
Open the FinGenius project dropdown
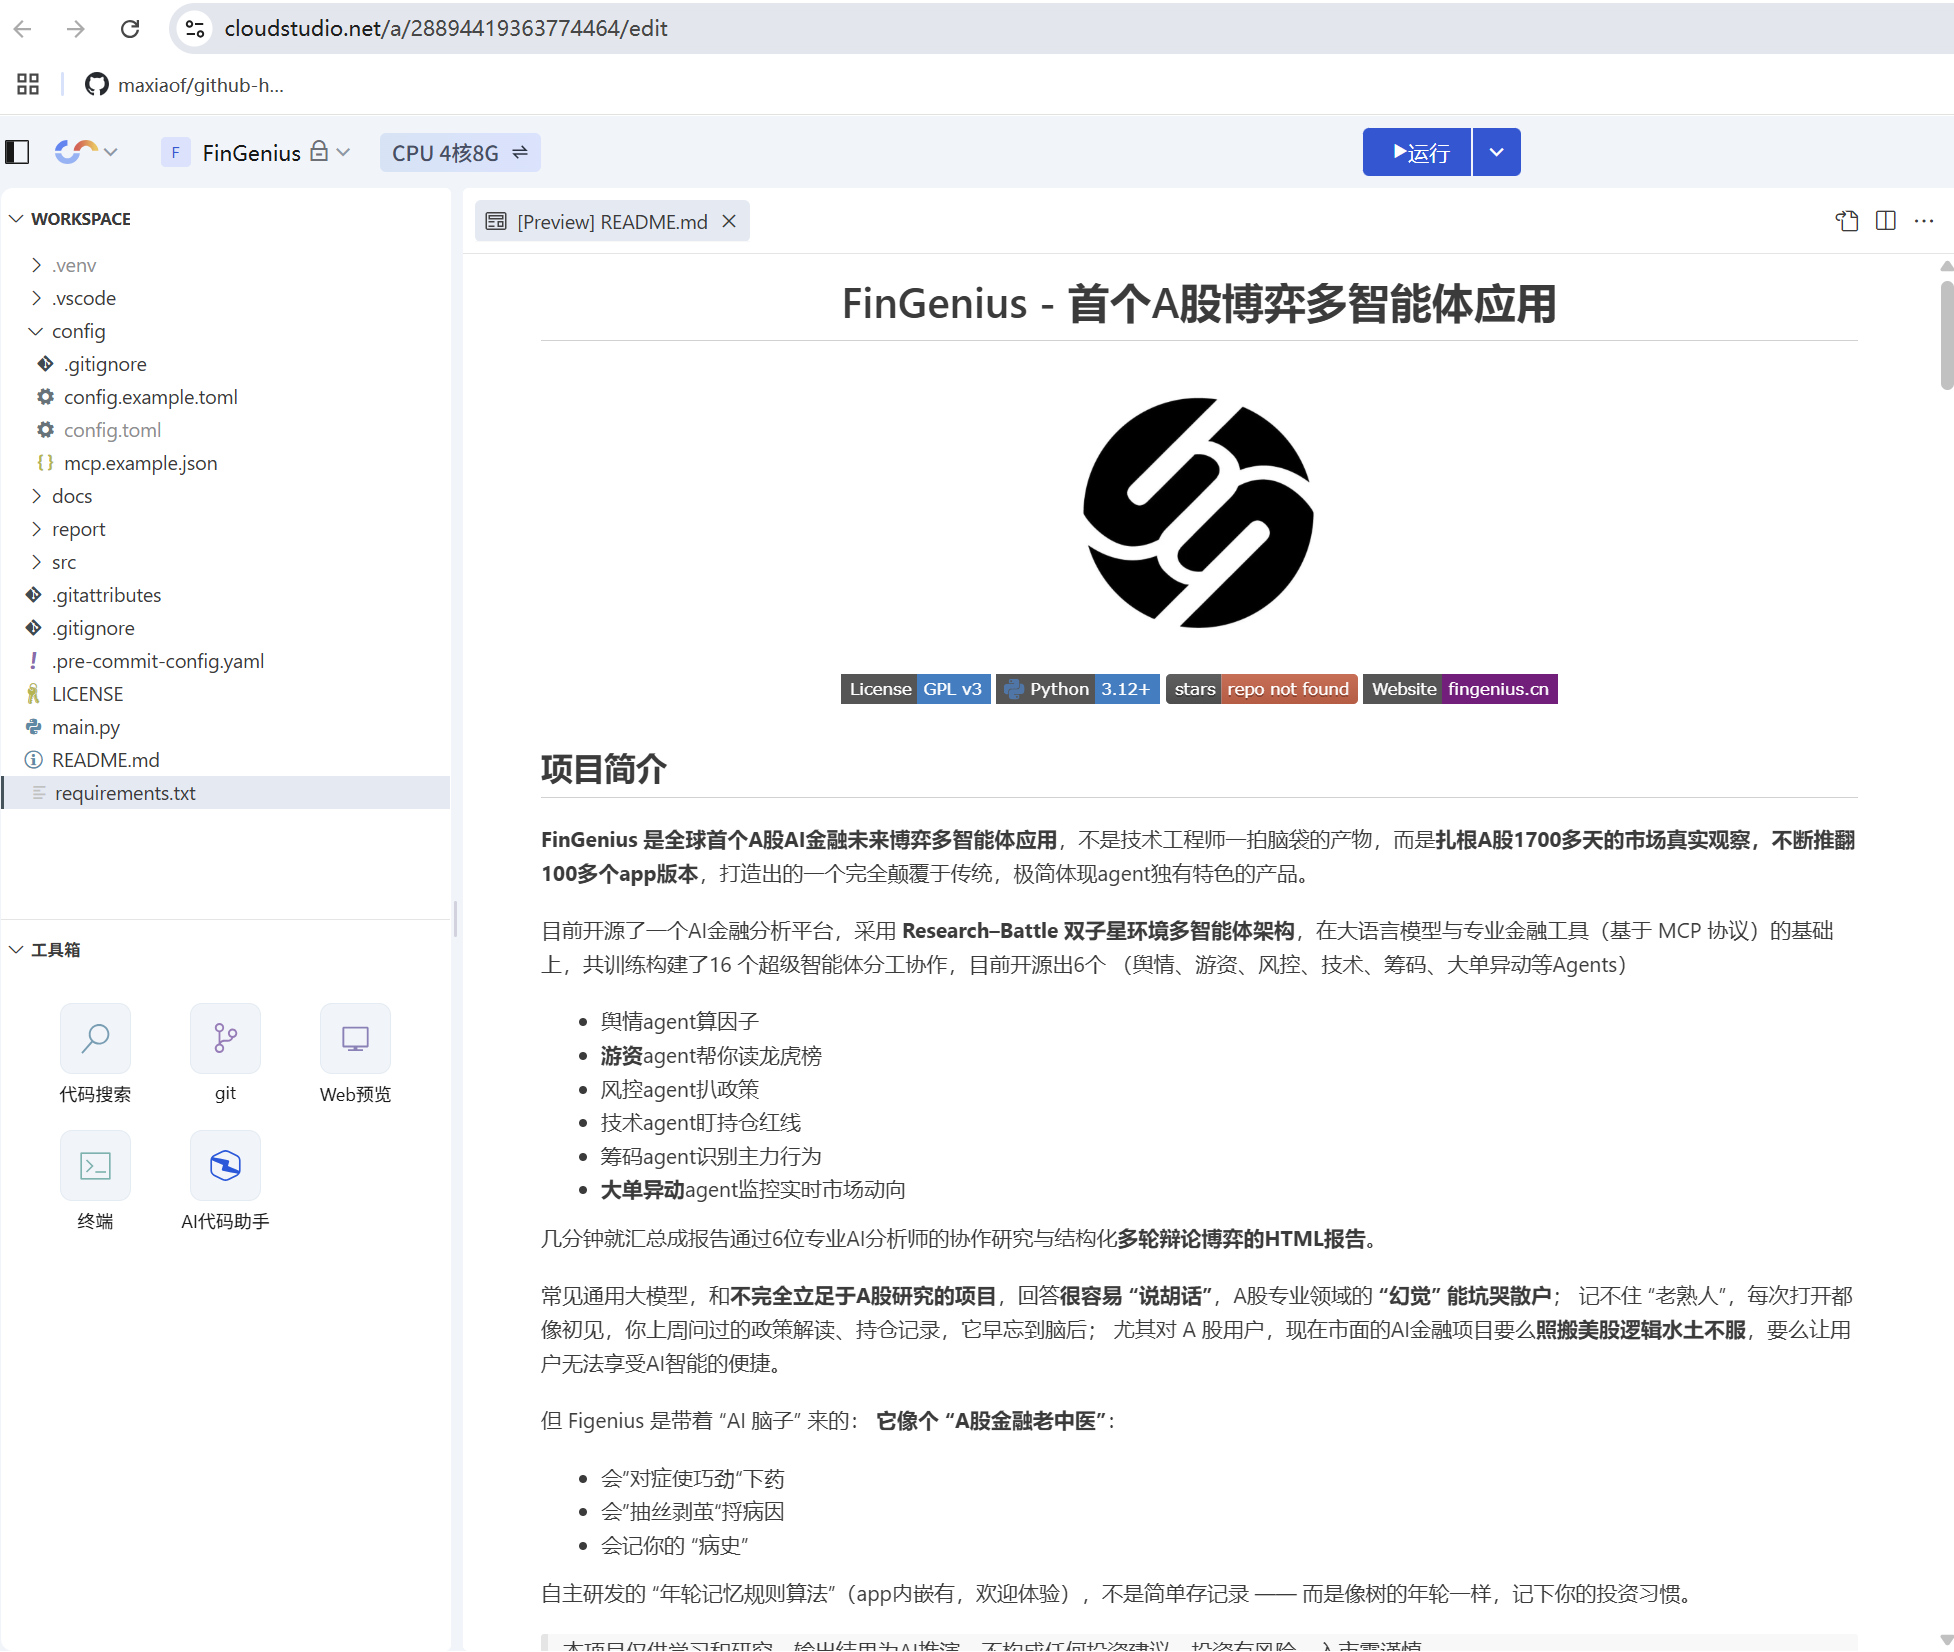(x=343, y=152)
